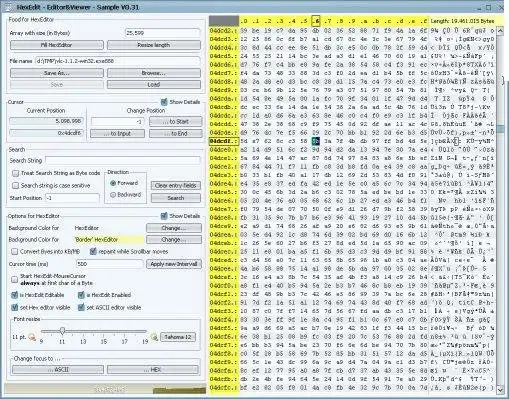
Task: Click the File name input field
Action: [117, 61]
